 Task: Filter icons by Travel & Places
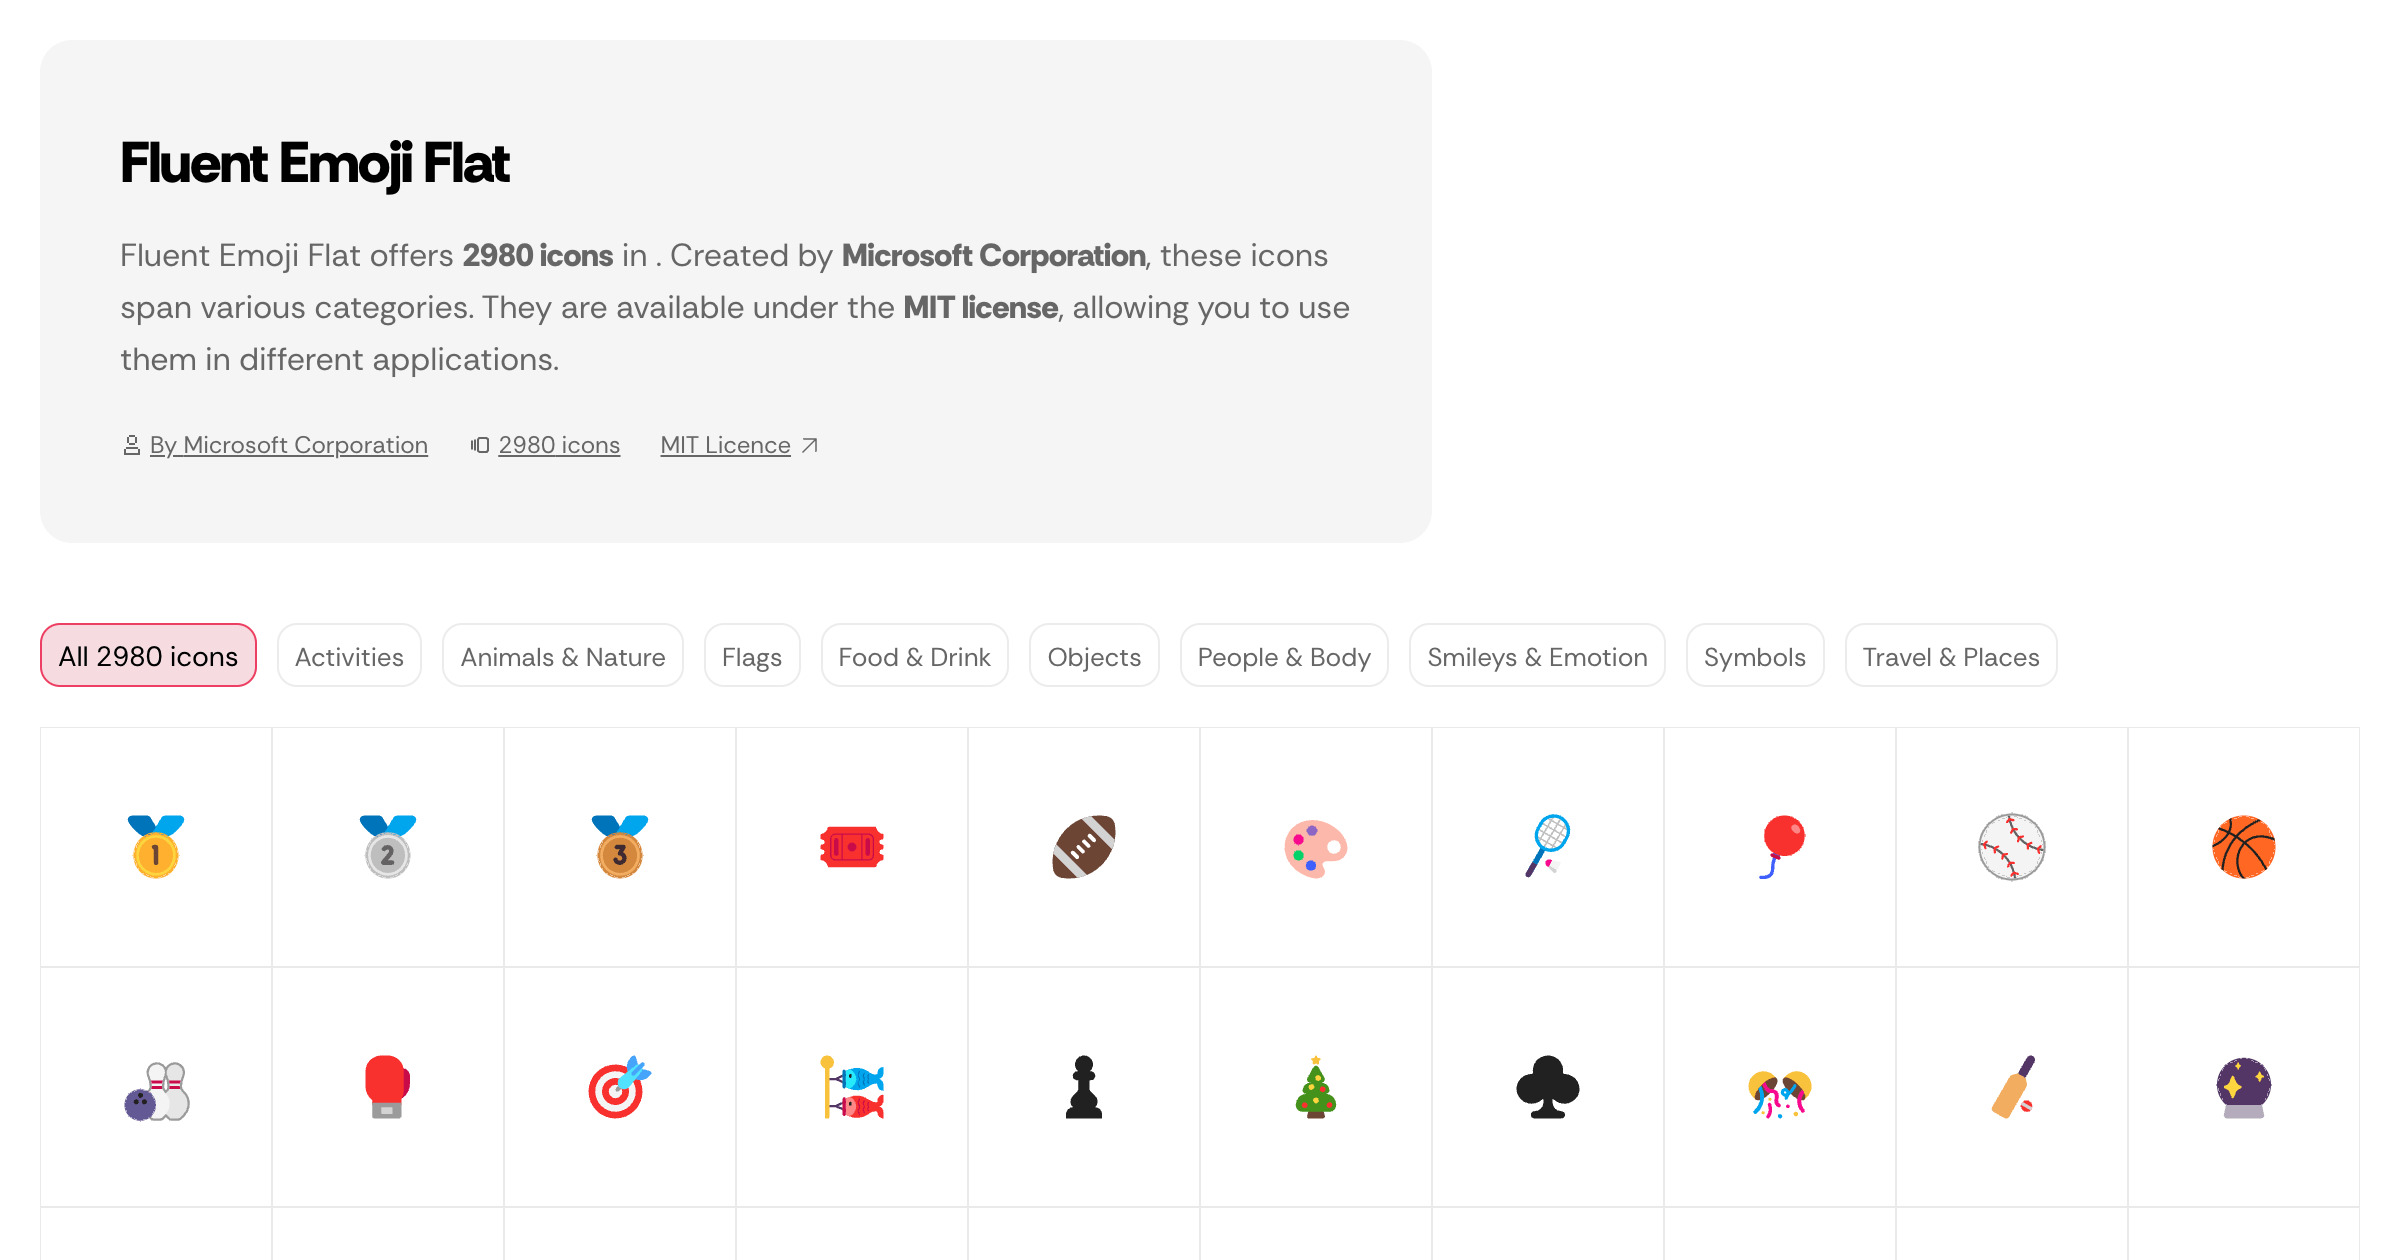(1951, 655)
